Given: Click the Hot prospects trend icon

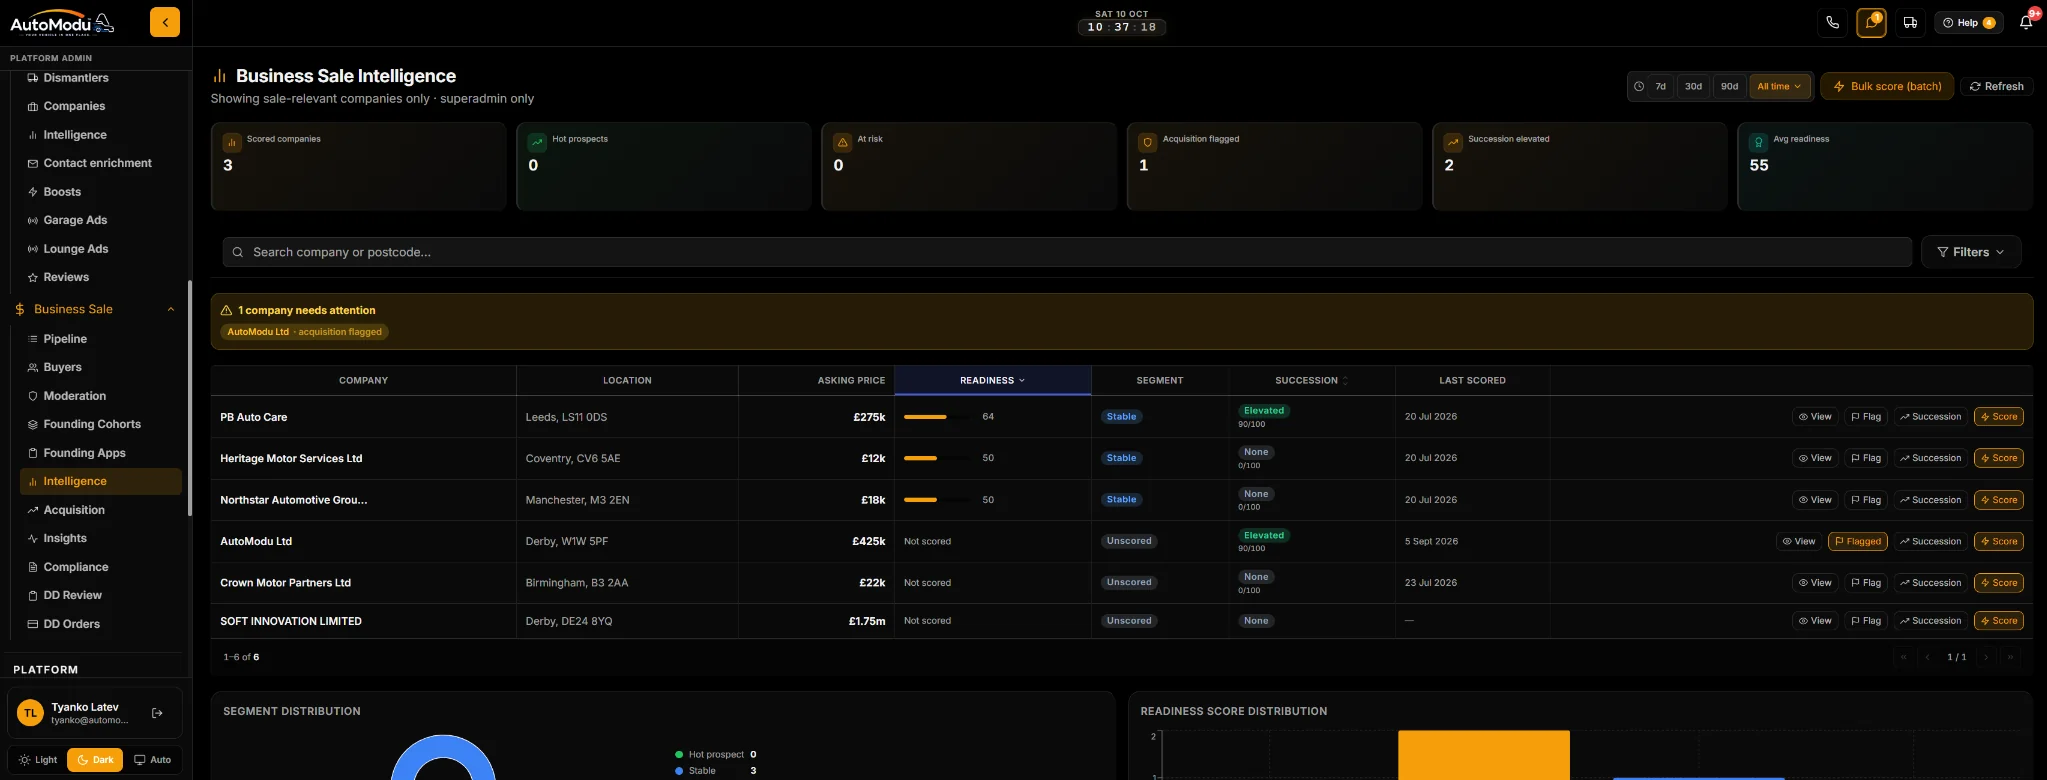Looking at the screenshot, I should [x=537, y=143].
